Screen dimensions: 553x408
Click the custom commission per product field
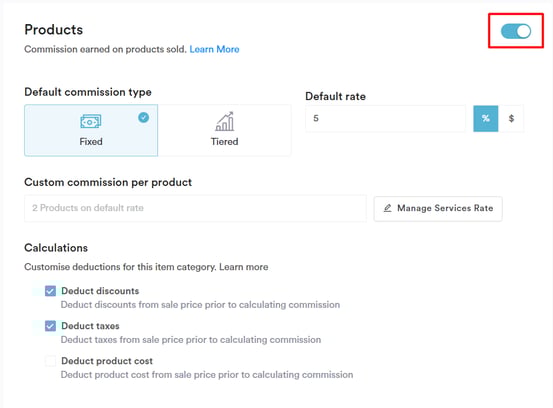click(x=195, y=208)
